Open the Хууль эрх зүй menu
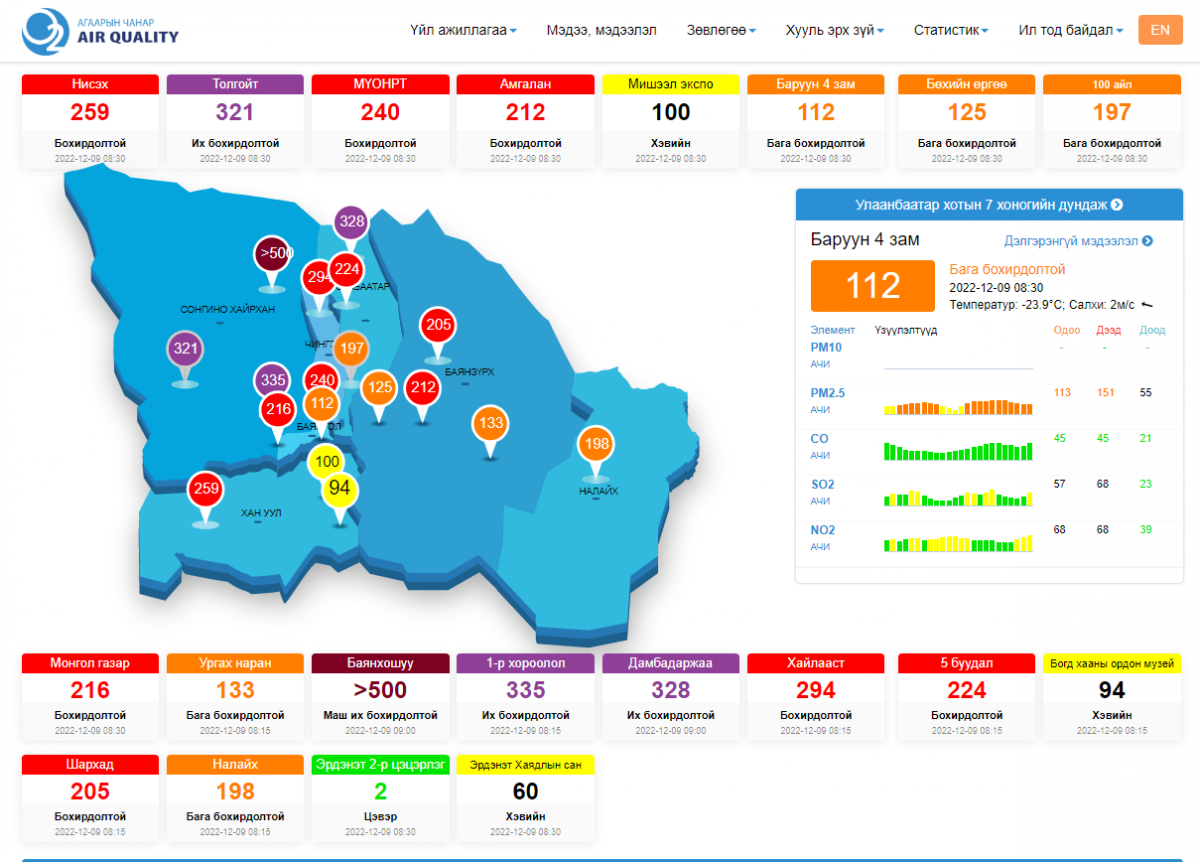The height and width of the screenshot is (862, 1200). pos(835,30)
